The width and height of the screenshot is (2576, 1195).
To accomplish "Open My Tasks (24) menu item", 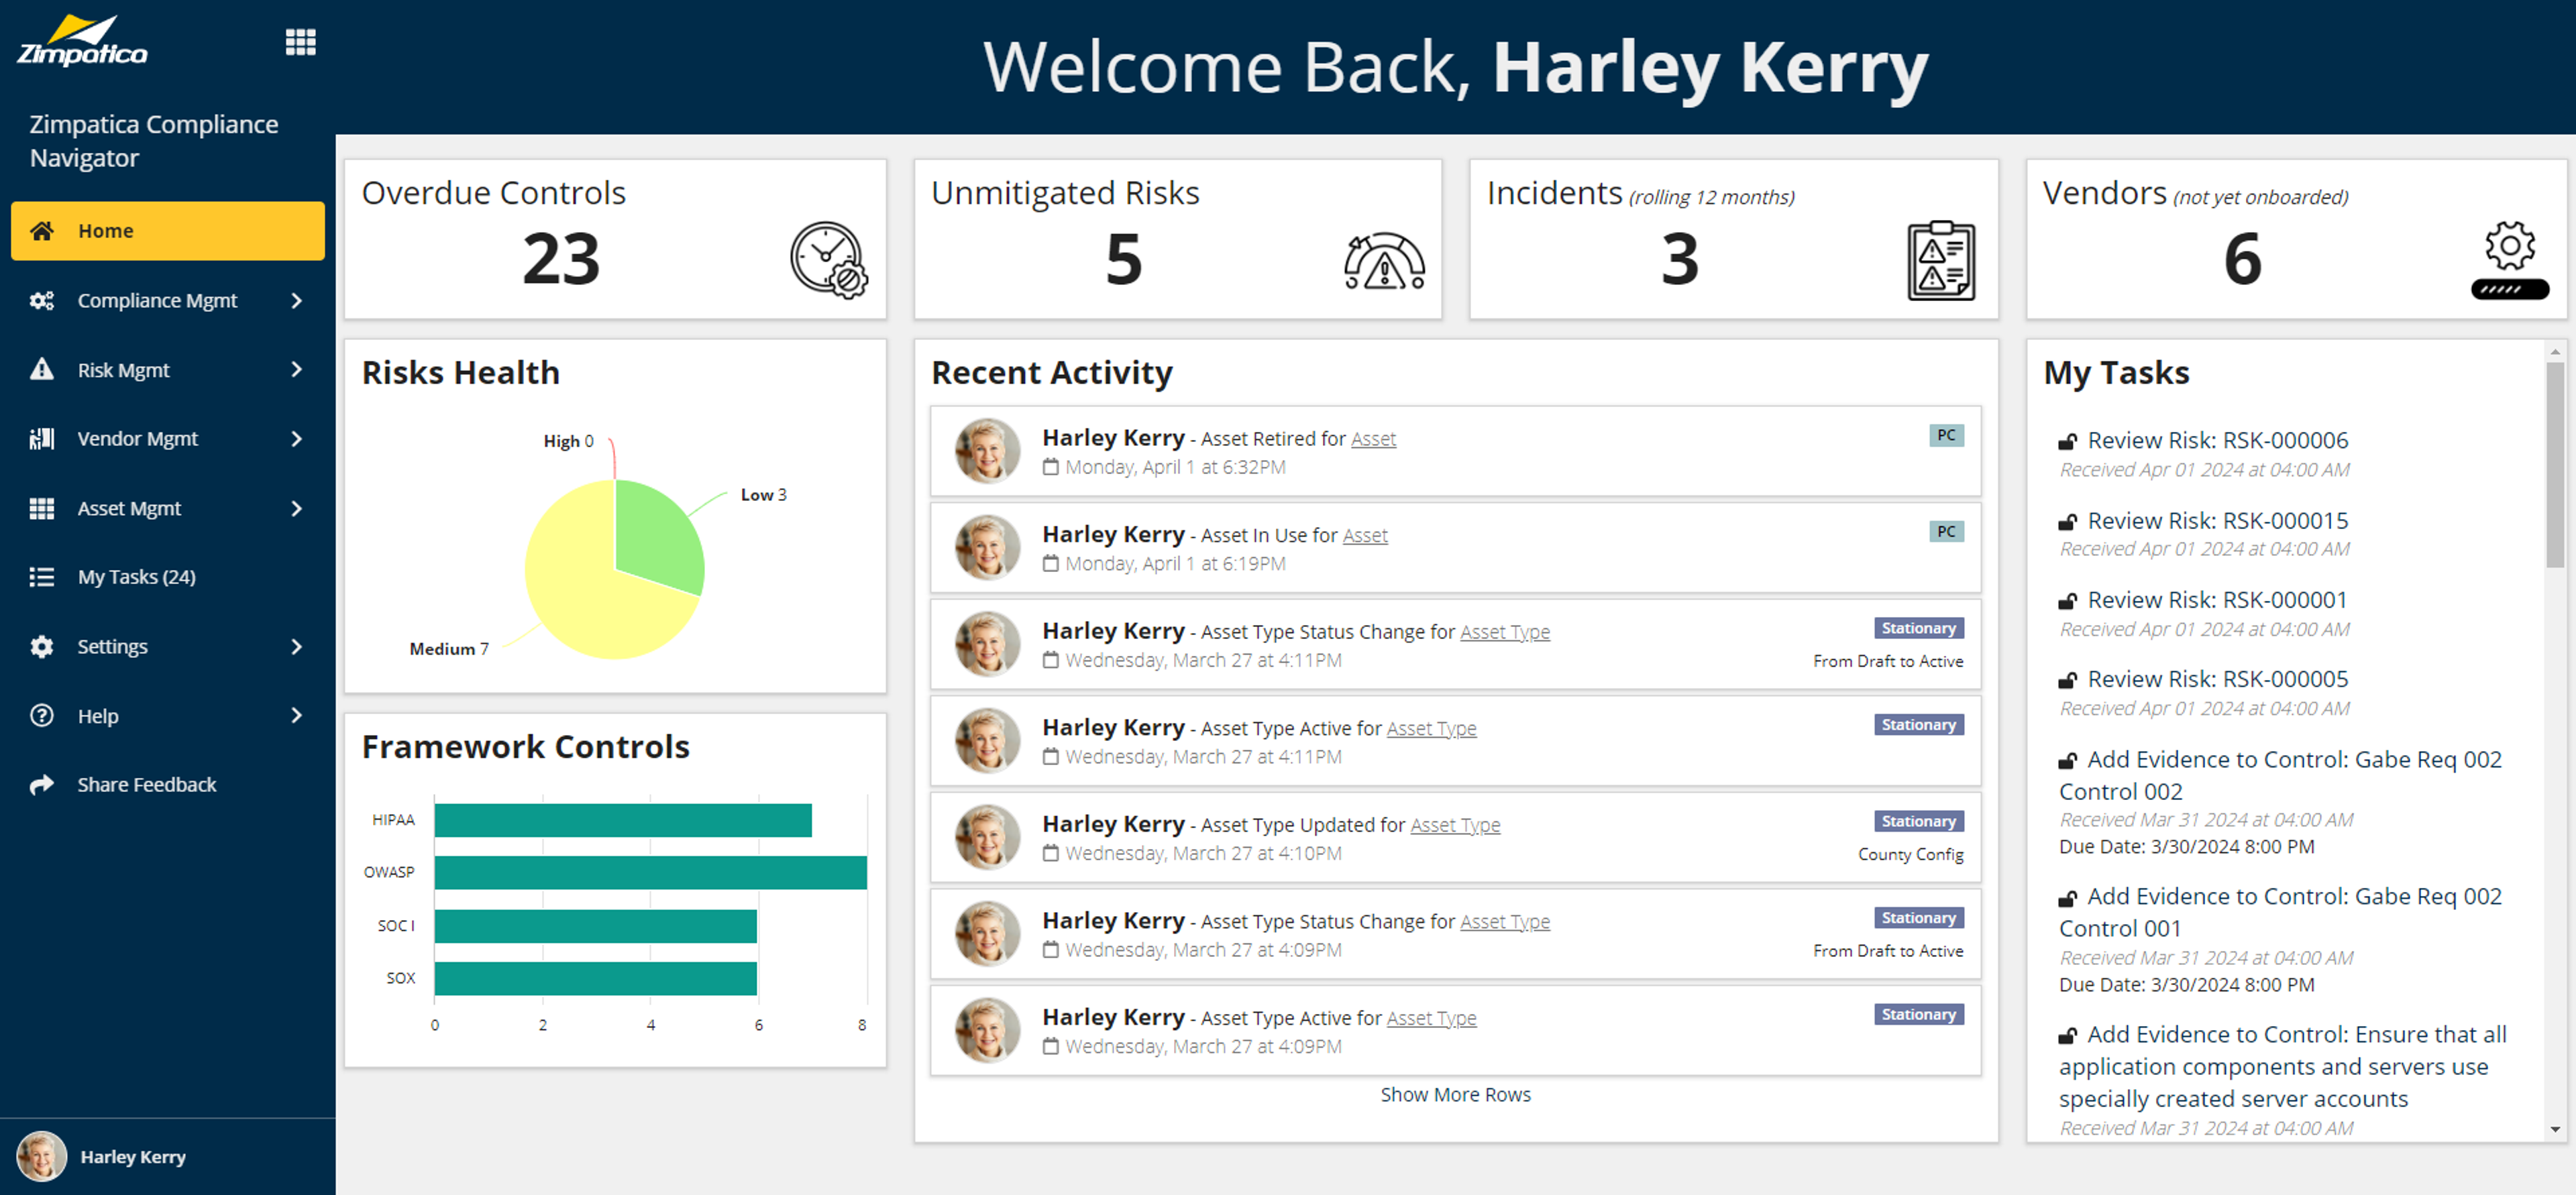I will coord(168,577).
